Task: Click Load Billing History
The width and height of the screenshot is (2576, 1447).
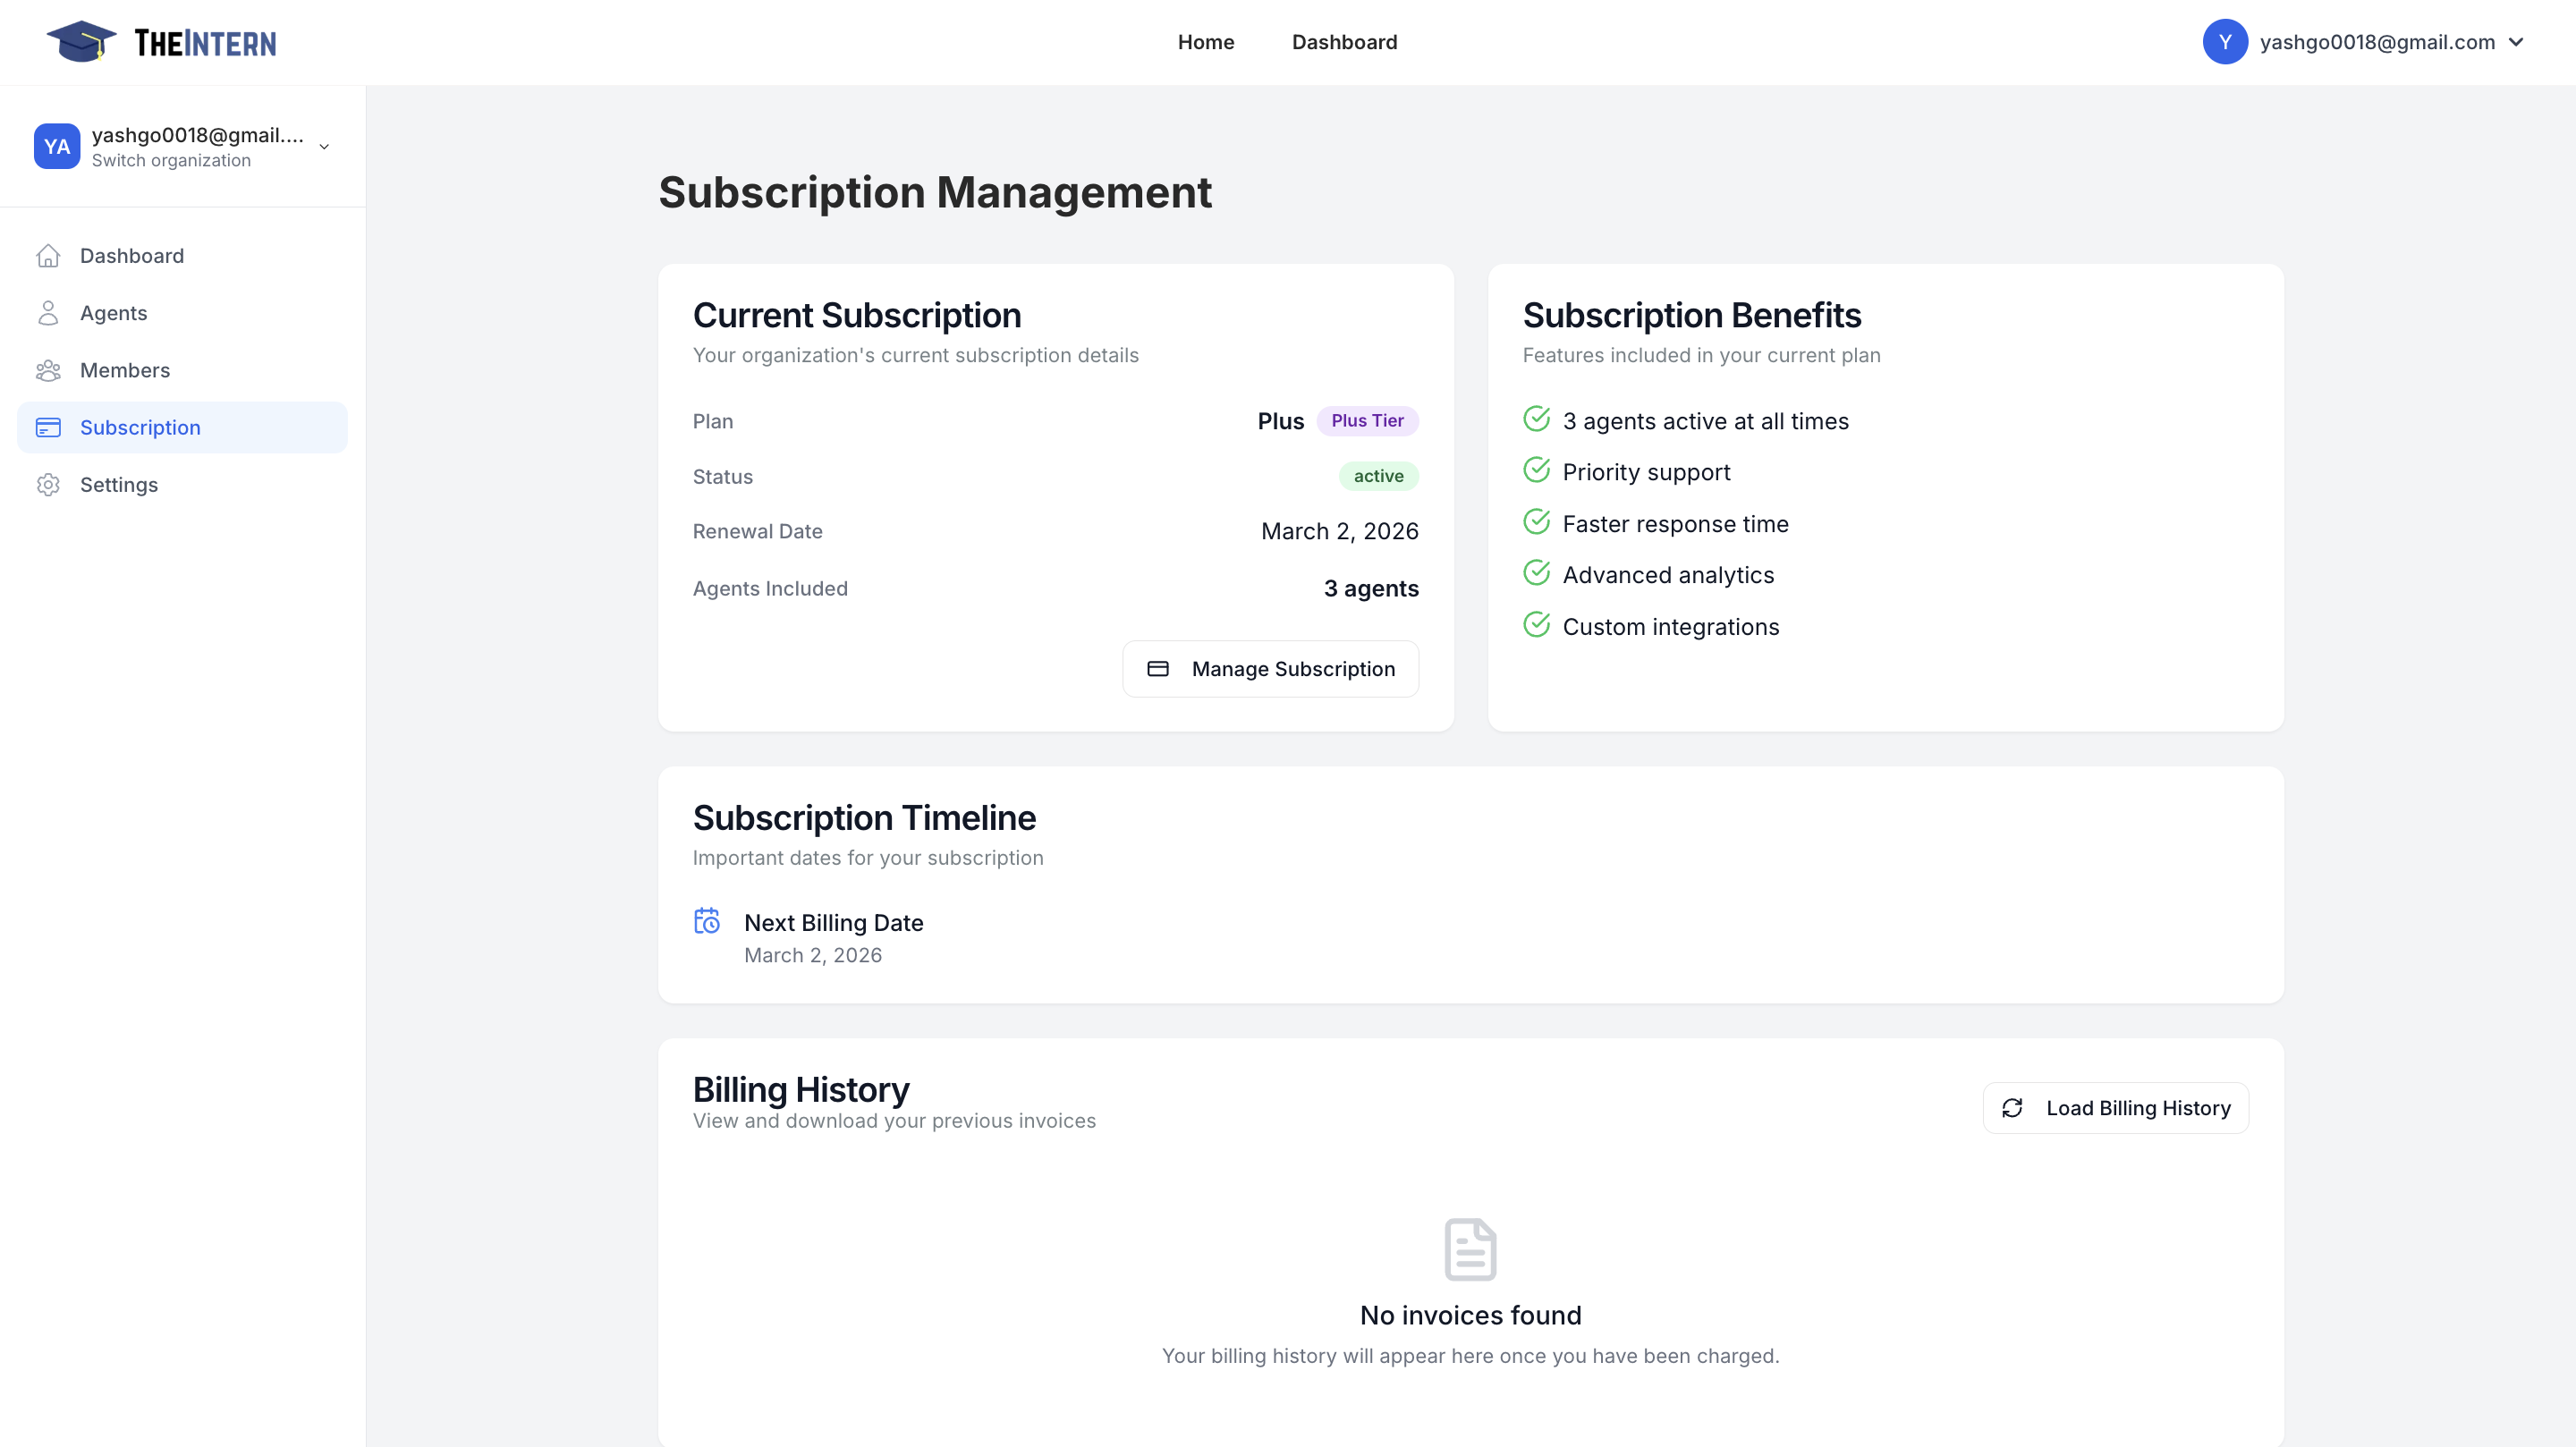Action: tap(2115, 1108)
